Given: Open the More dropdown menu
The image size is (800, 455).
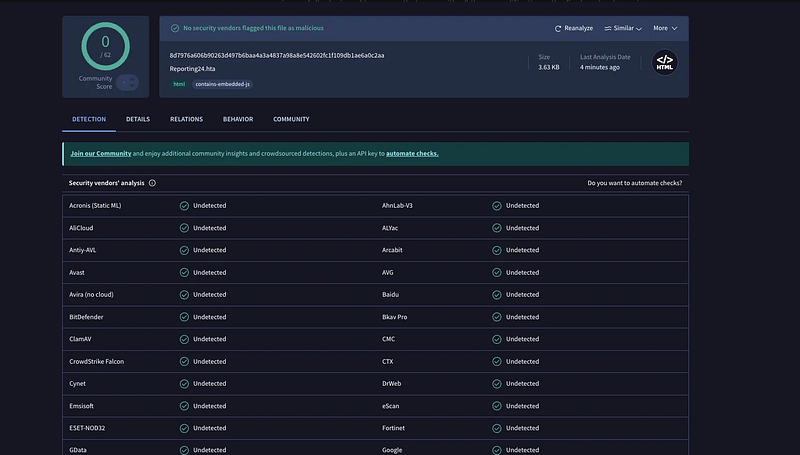Looking at the screenshot, I should click(x=665, y=28).
